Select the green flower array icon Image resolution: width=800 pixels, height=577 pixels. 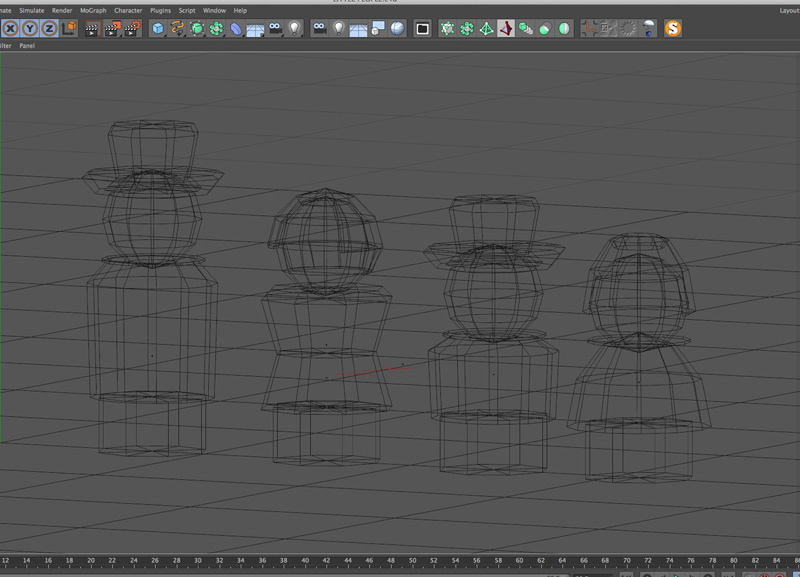pos(467,29)
